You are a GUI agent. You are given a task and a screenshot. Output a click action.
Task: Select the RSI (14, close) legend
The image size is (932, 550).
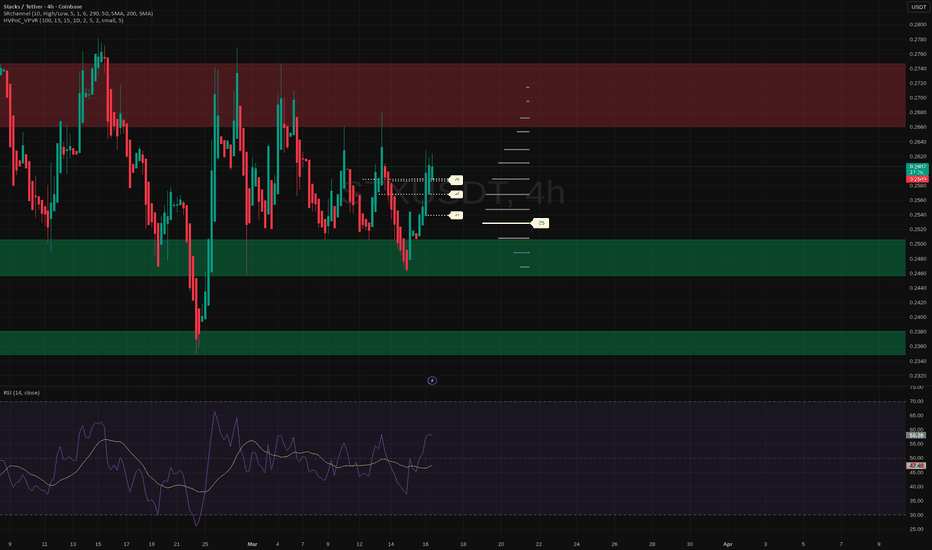point(21,393)
